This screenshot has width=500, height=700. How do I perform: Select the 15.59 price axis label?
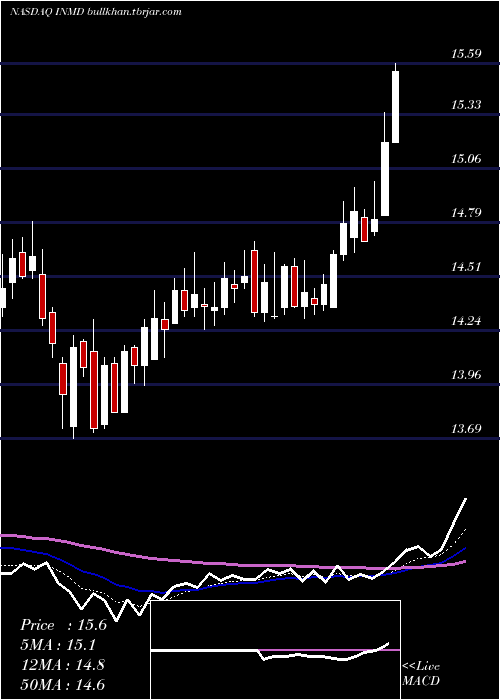466,54
